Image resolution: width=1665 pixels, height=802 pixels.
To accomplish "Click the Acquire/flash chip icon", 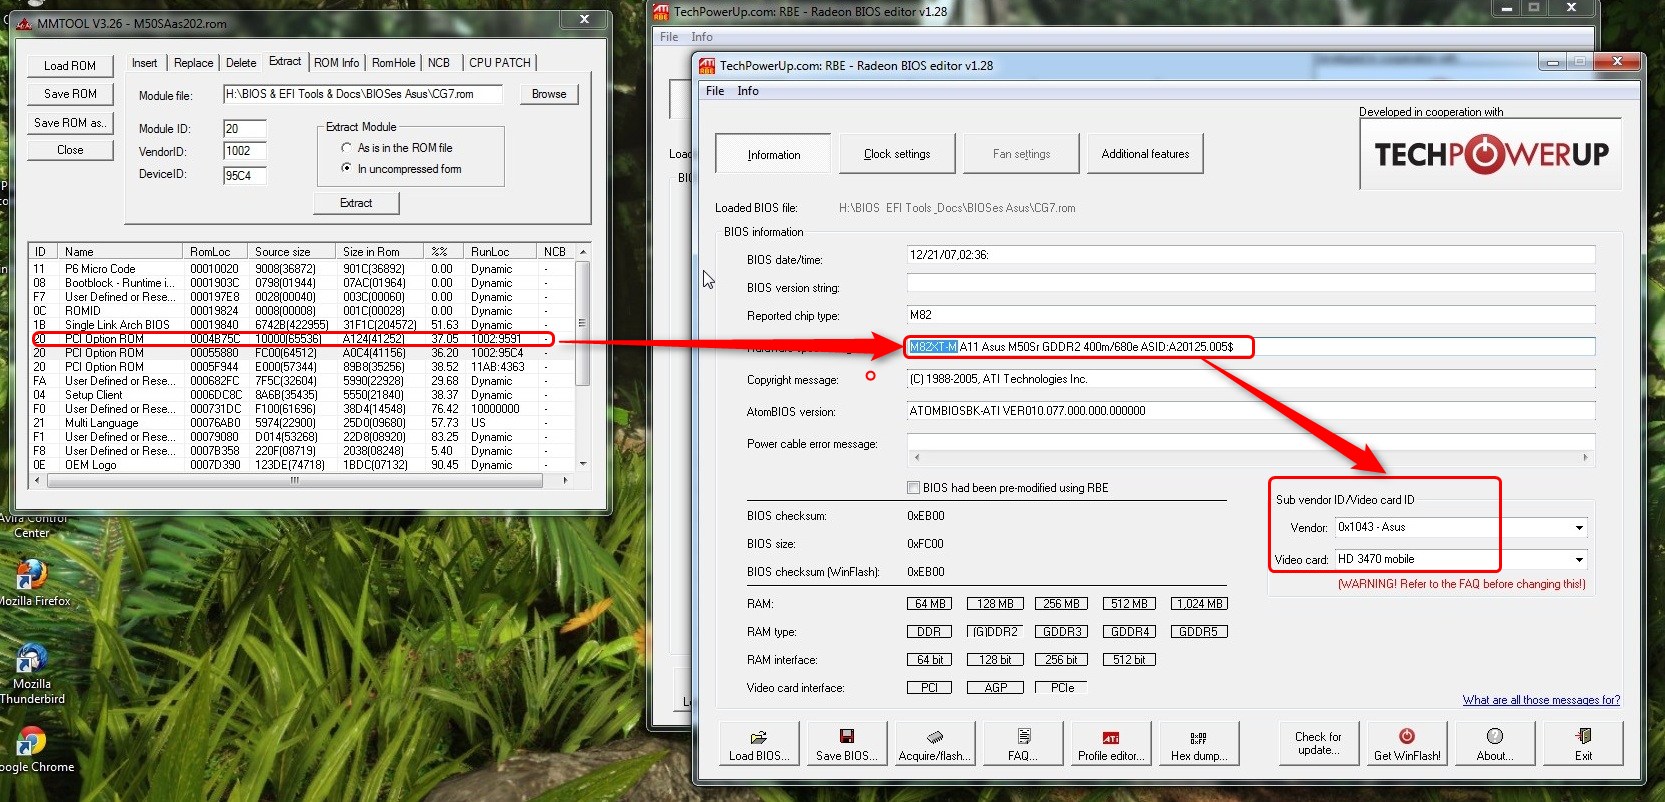I will point(934,737).
